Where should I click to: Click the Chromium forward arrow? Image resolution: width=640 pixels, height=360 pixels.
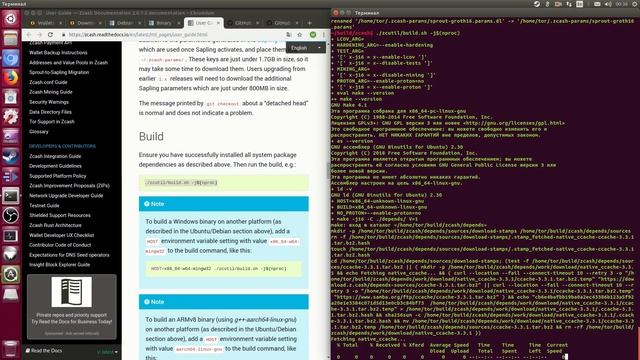[40, 35]
